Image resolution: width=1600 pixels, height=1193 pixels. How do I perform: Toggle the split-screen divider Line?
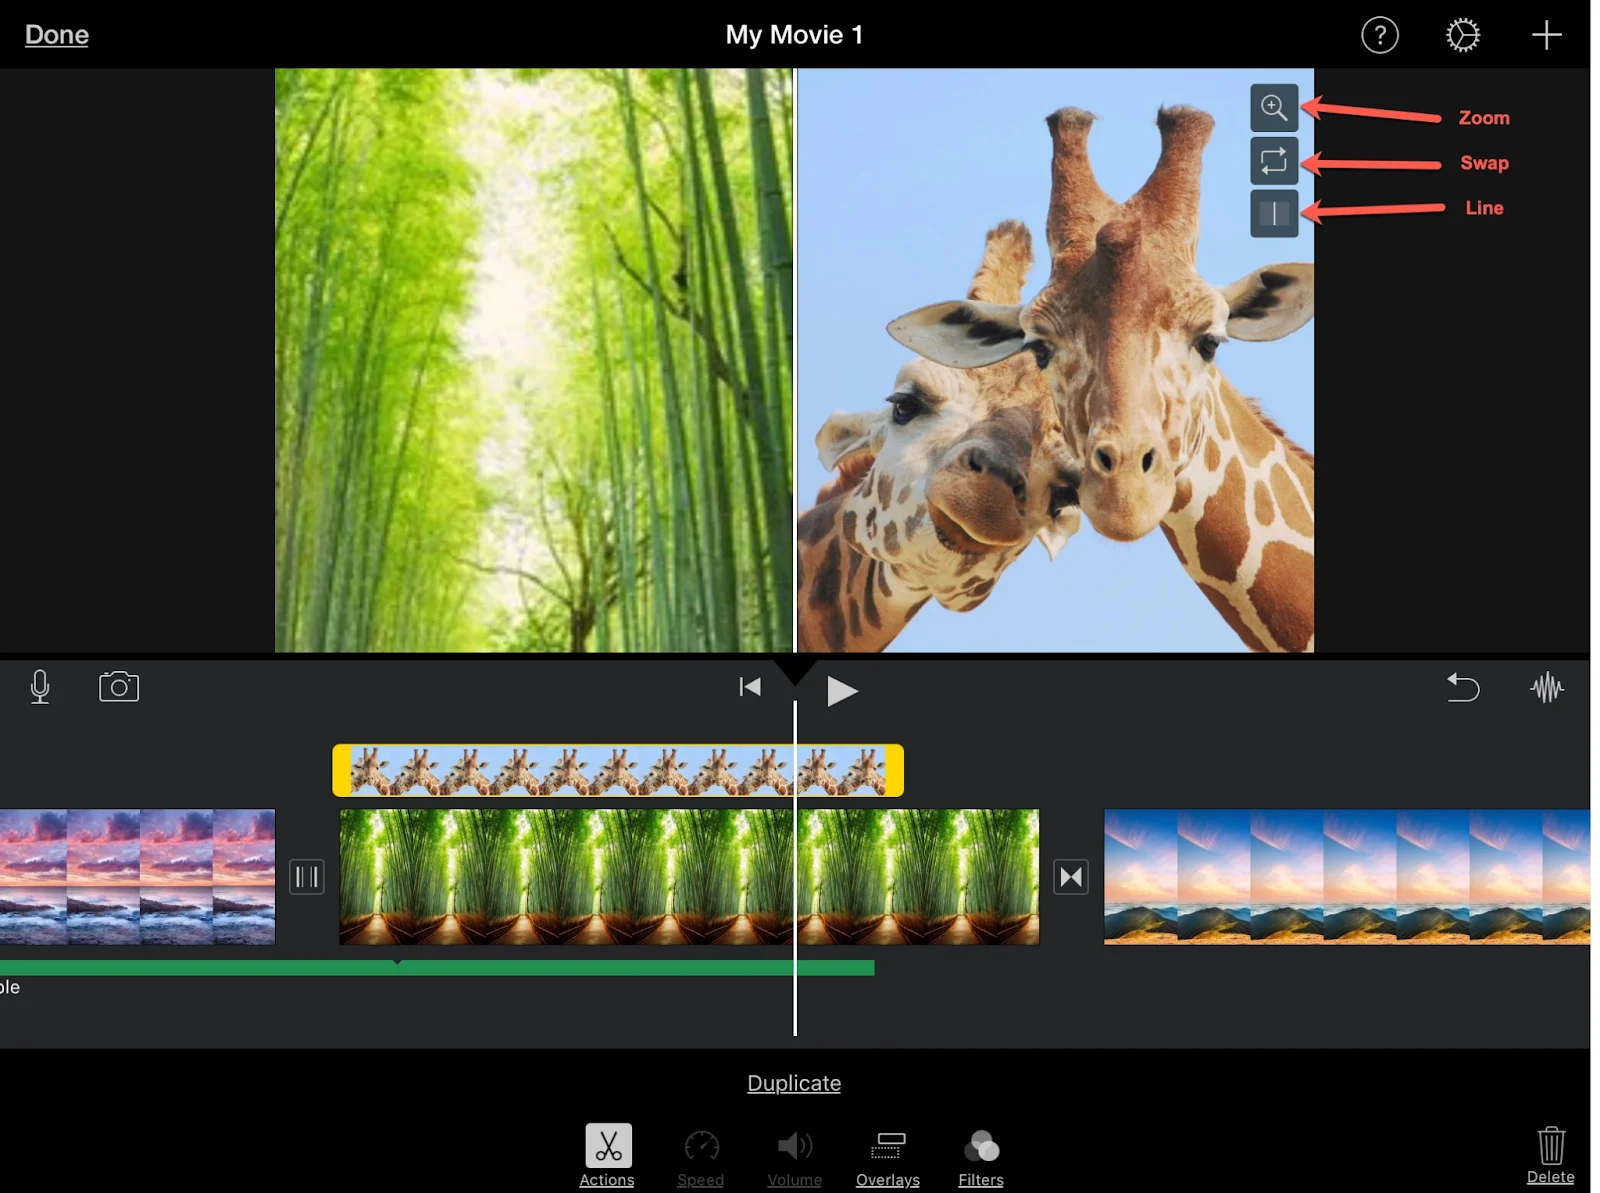(x=1274, y=213)
